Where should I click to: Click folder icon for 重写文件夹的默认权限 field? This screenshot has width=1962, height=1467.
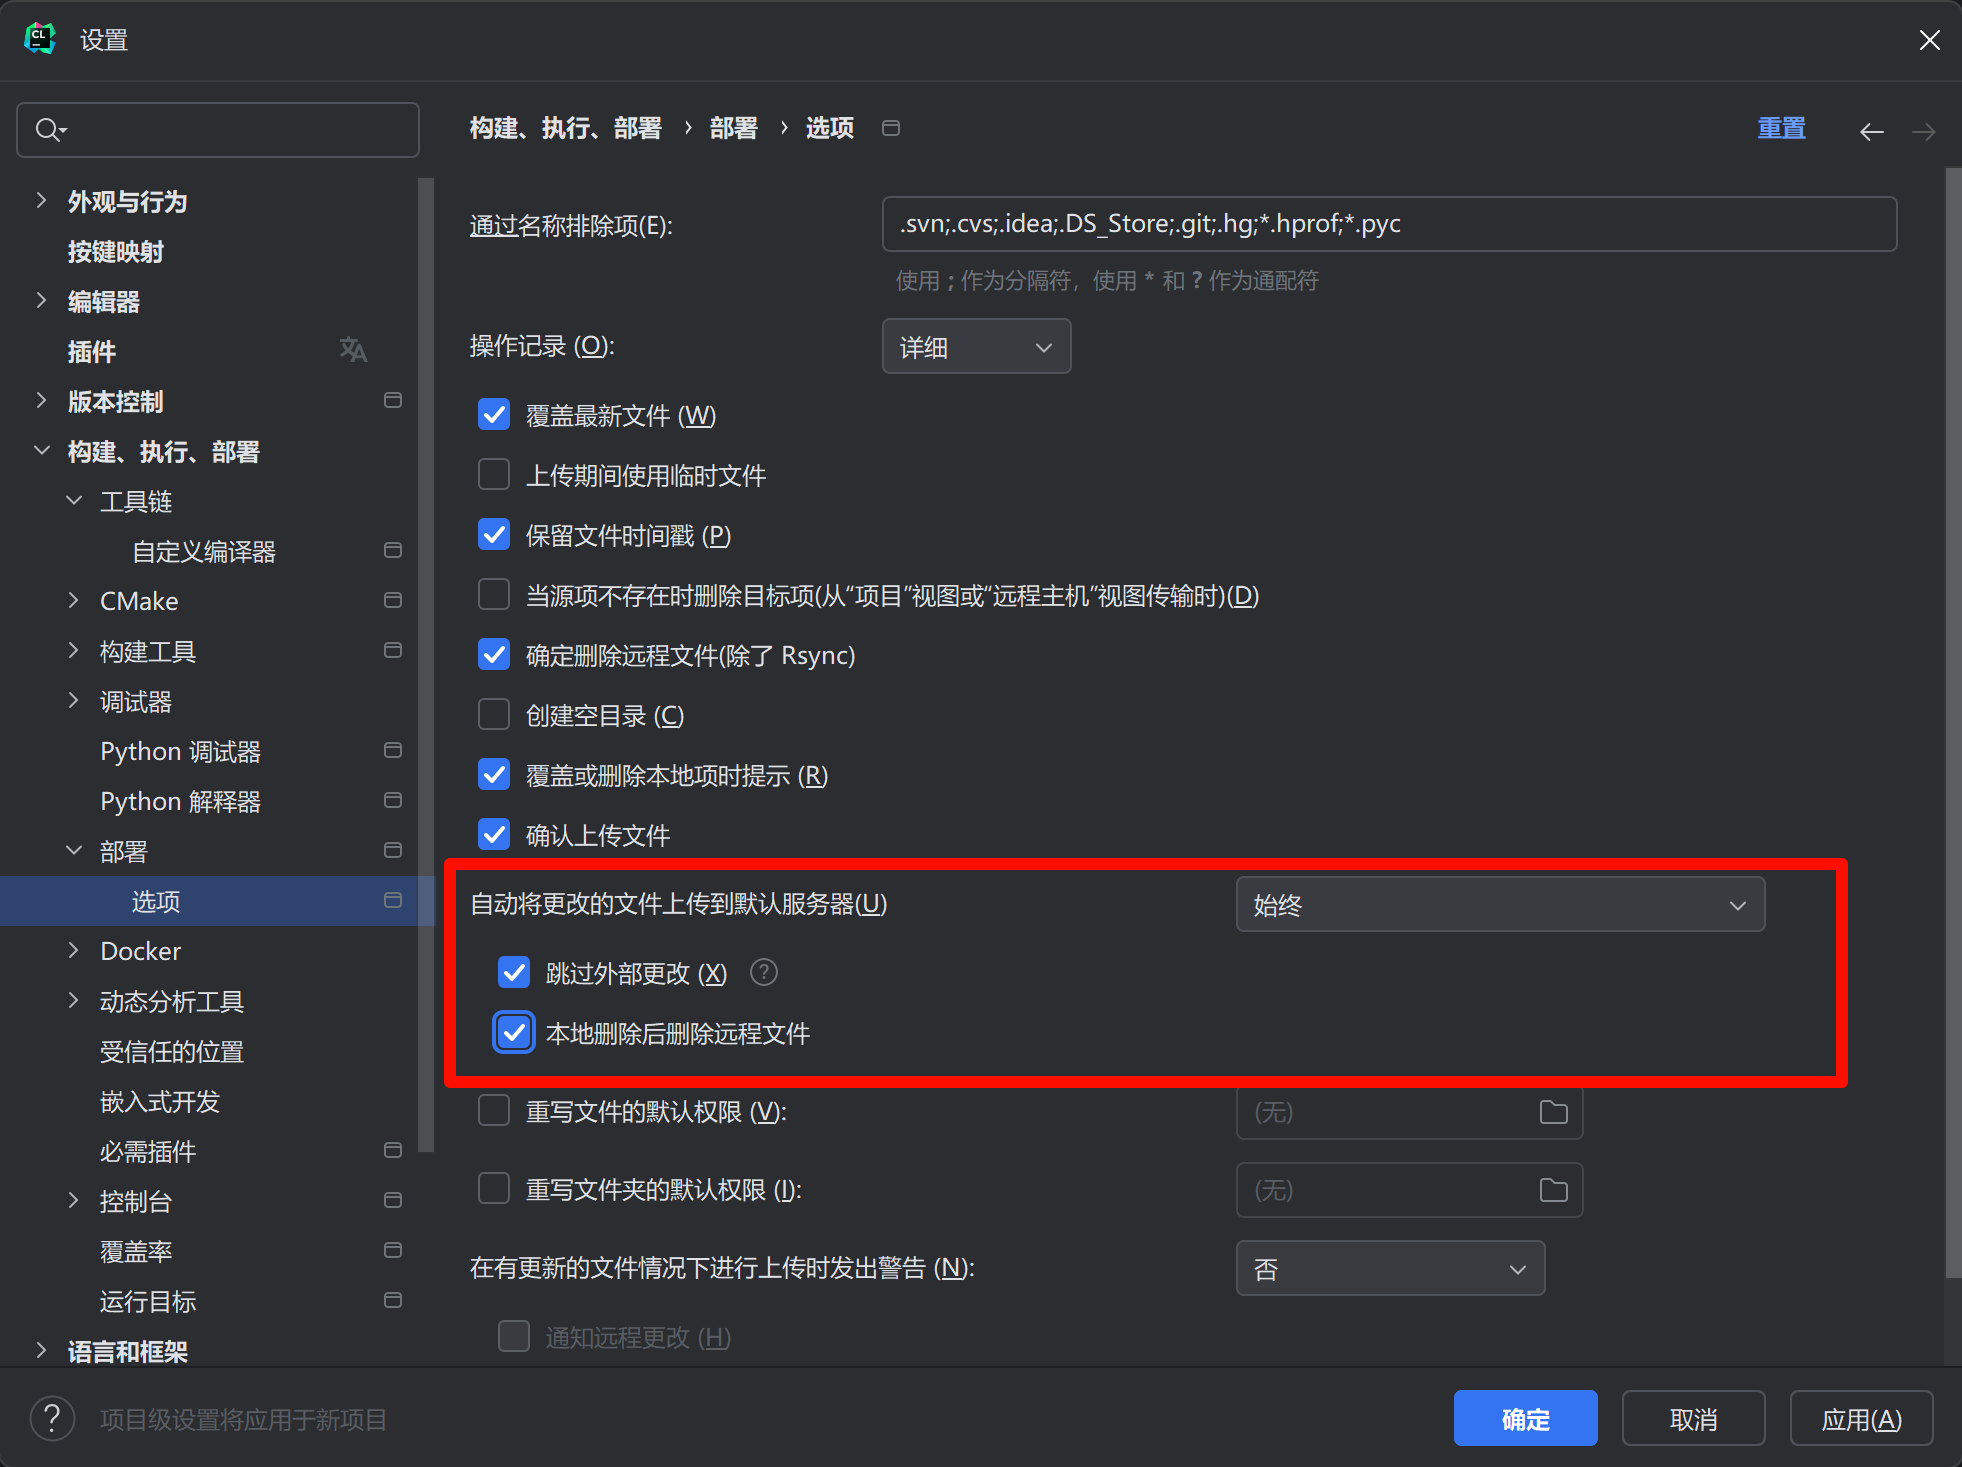pos(1553,1190)
